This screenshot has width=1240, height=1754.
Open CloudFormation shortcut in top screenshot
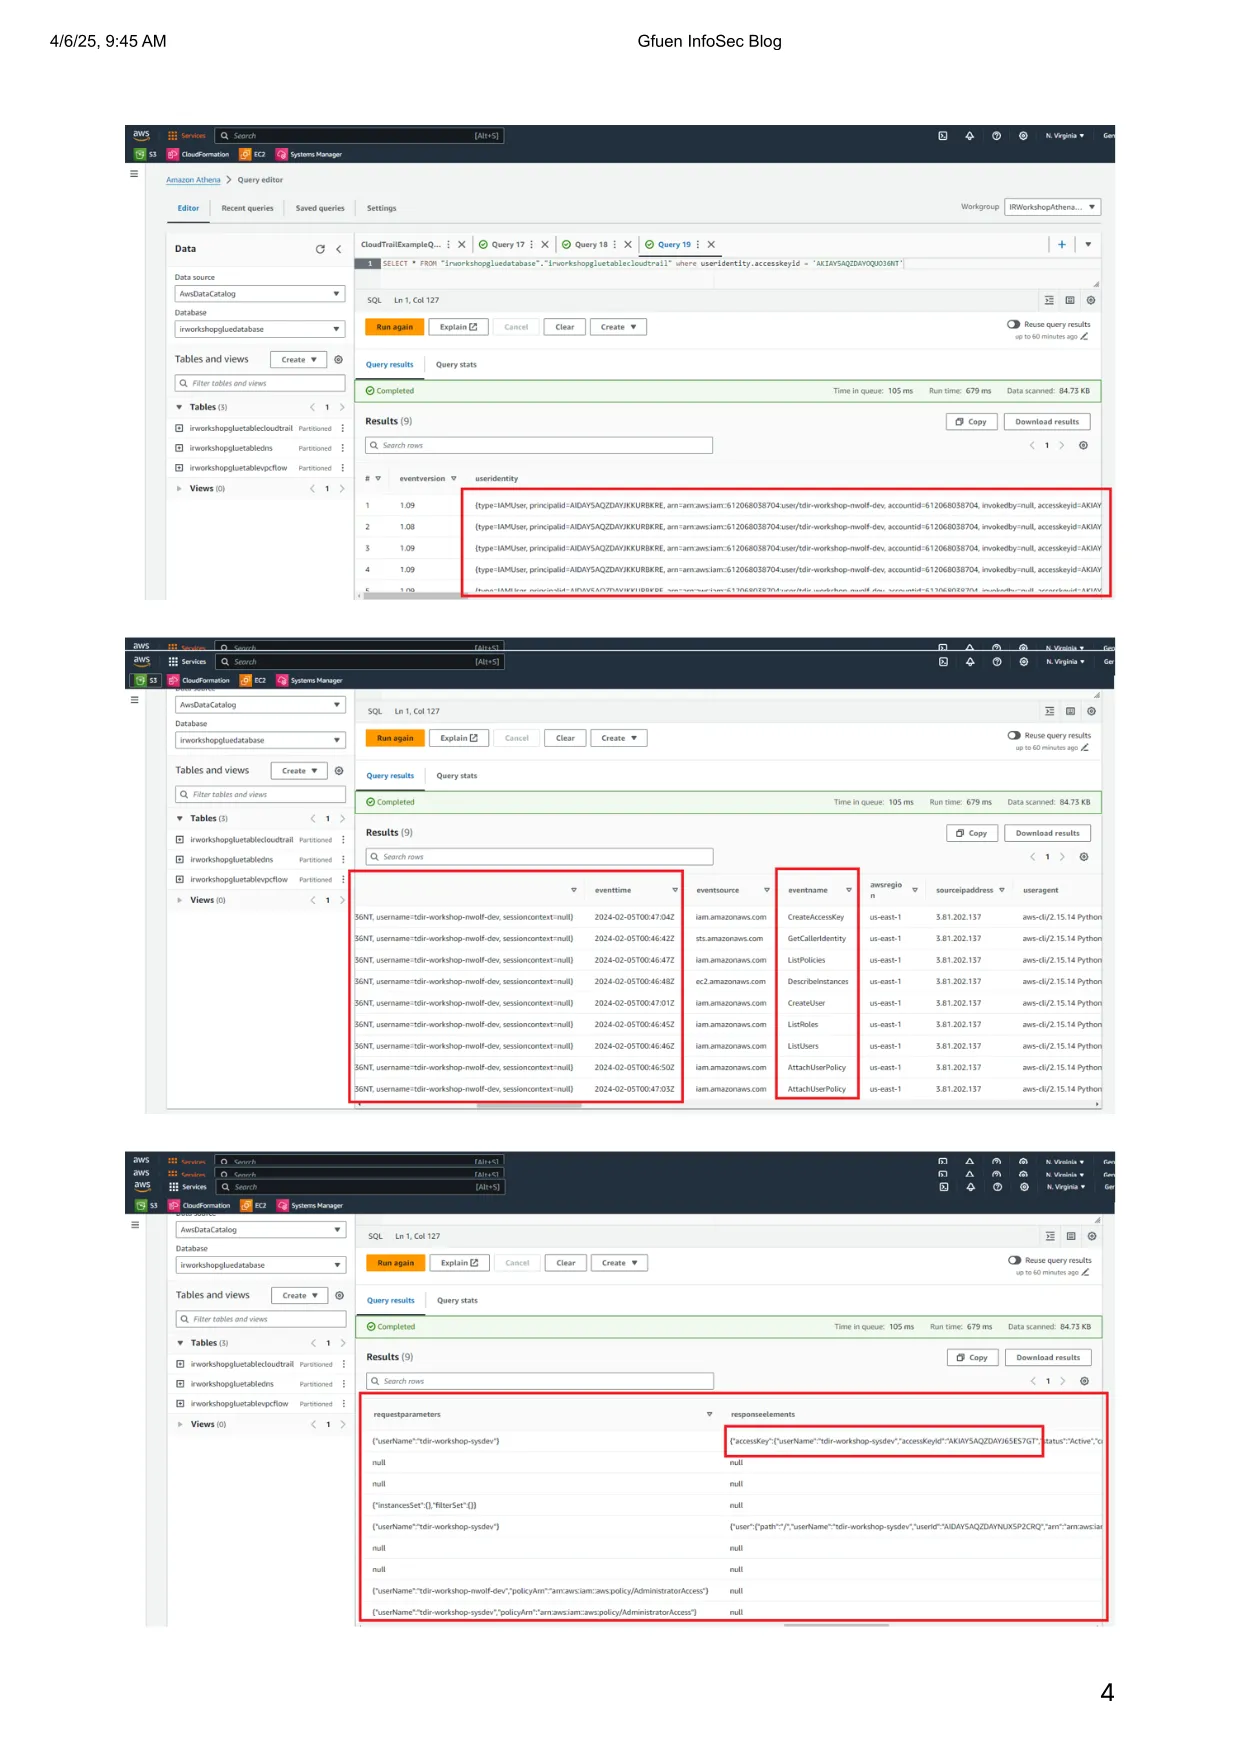[x=198, y=154]
